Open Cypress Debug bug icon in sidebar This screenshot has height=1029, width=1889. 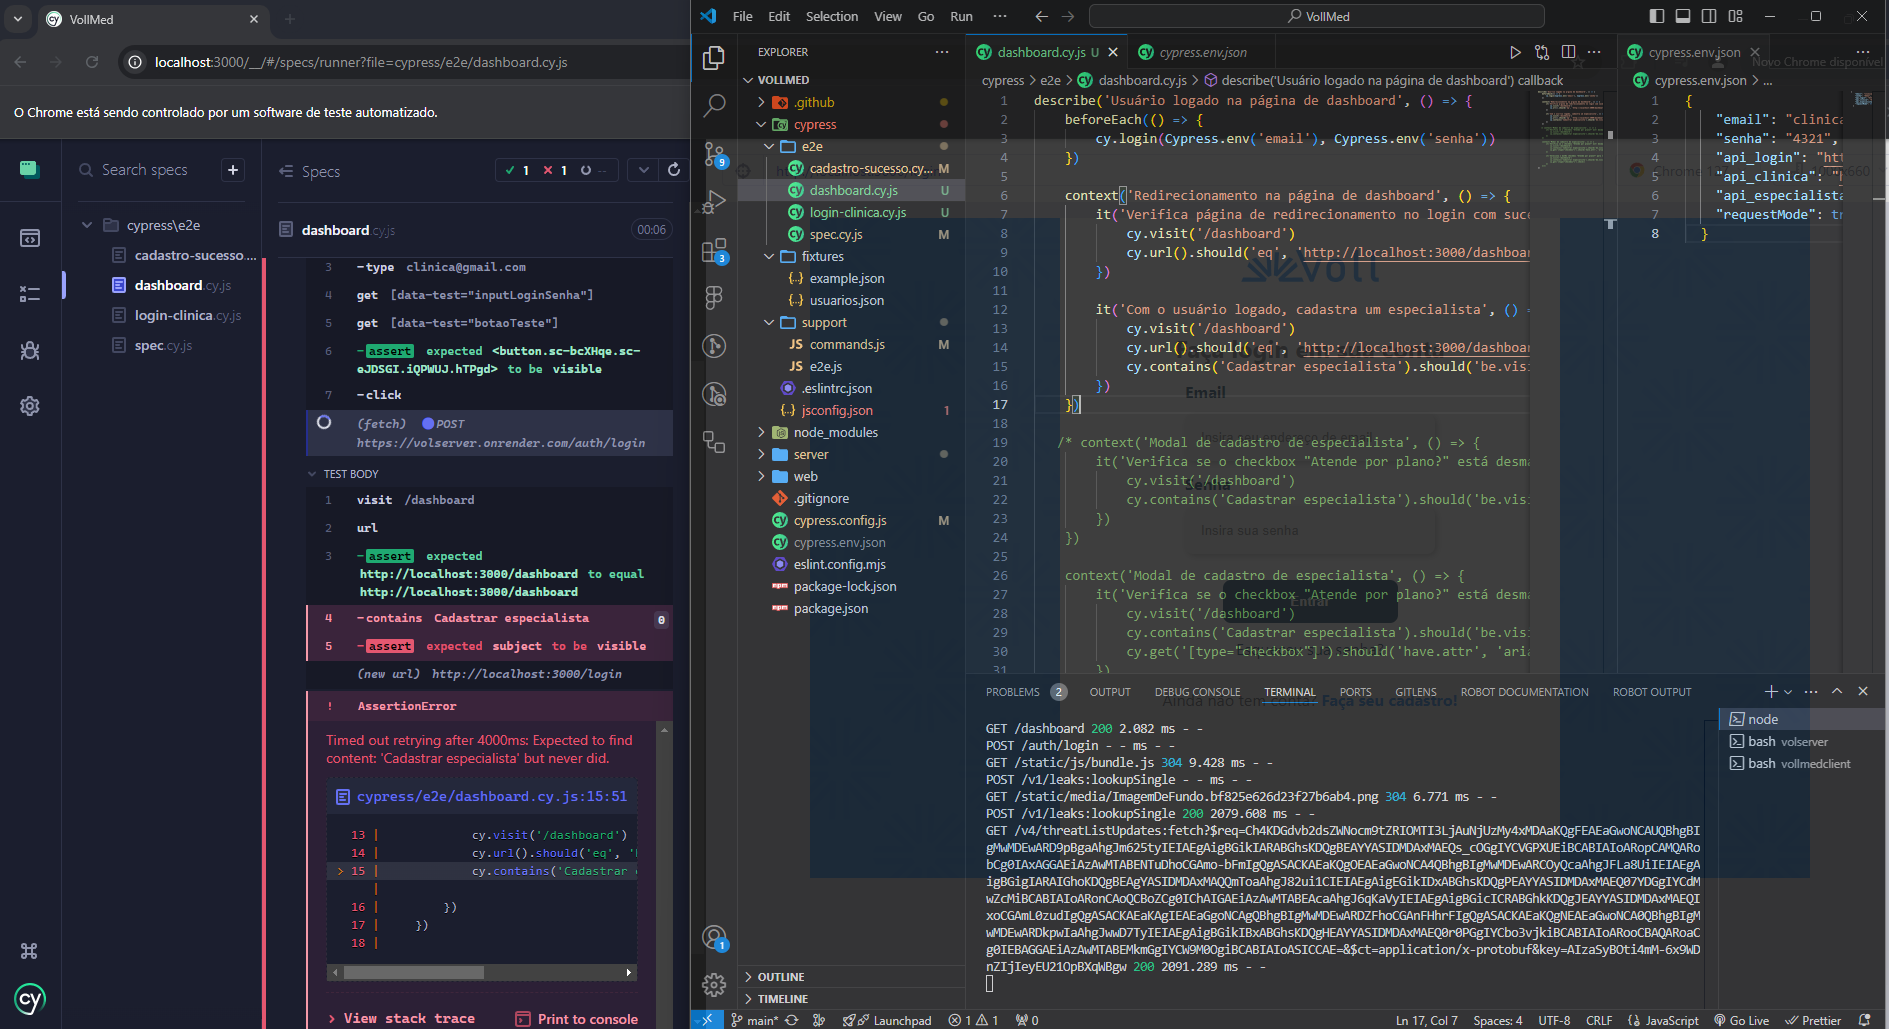(30, 350)
